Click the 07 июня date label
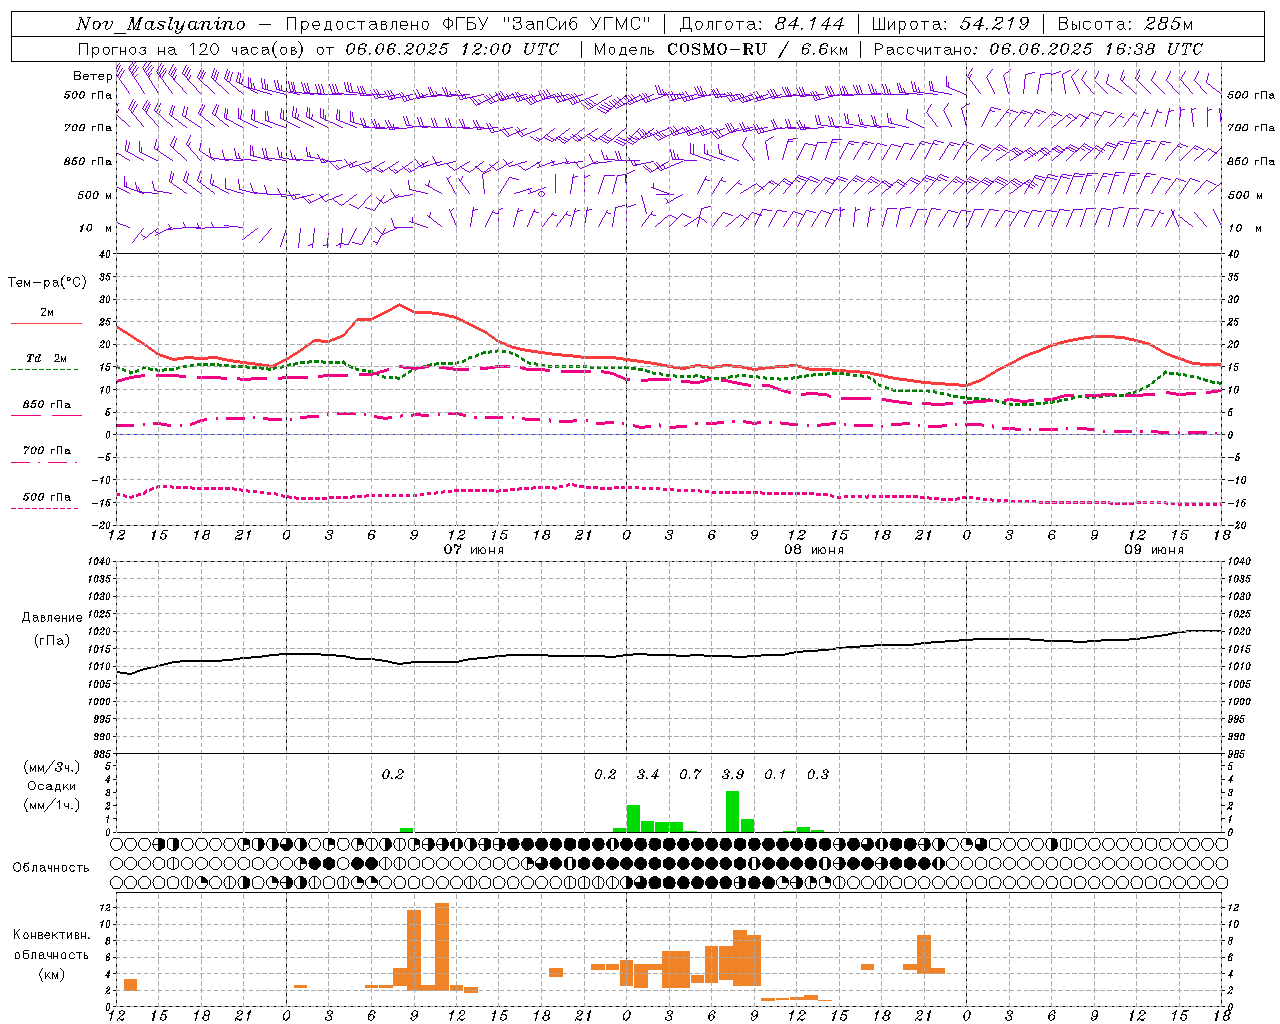The image size is (1280, 1024). click(x=474, y=550)
